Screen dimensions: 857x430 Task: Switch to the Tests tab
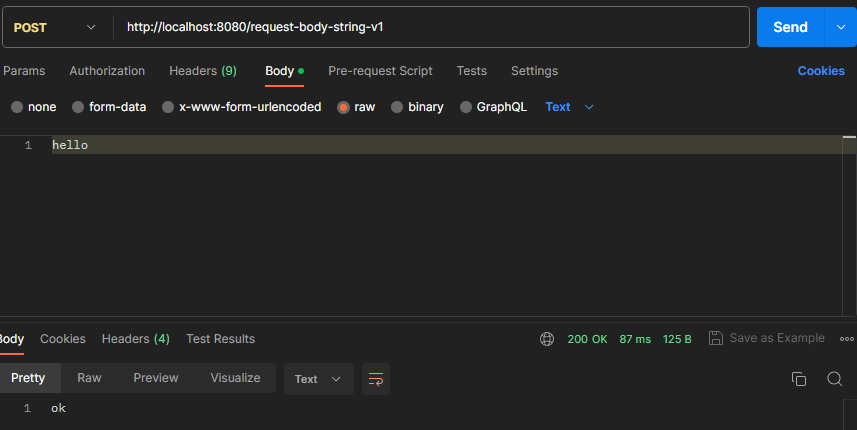472,71
